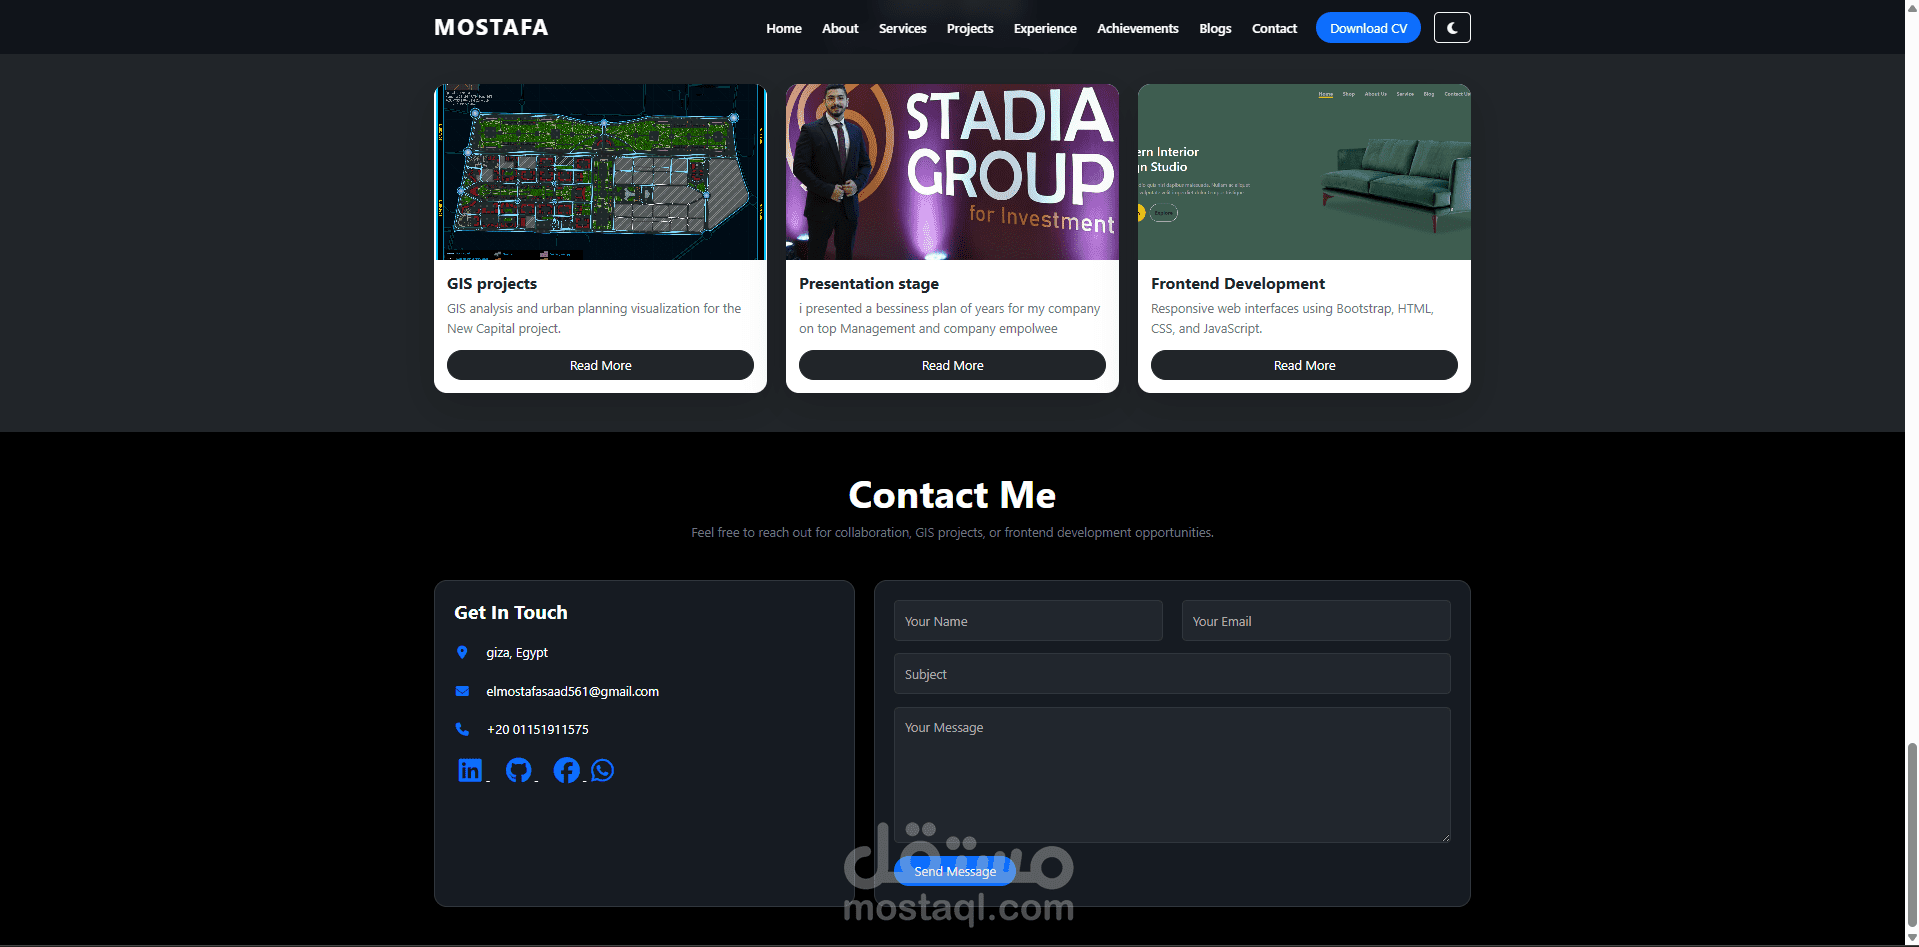Click the page's vertical scrollbar thumb

1912,835
